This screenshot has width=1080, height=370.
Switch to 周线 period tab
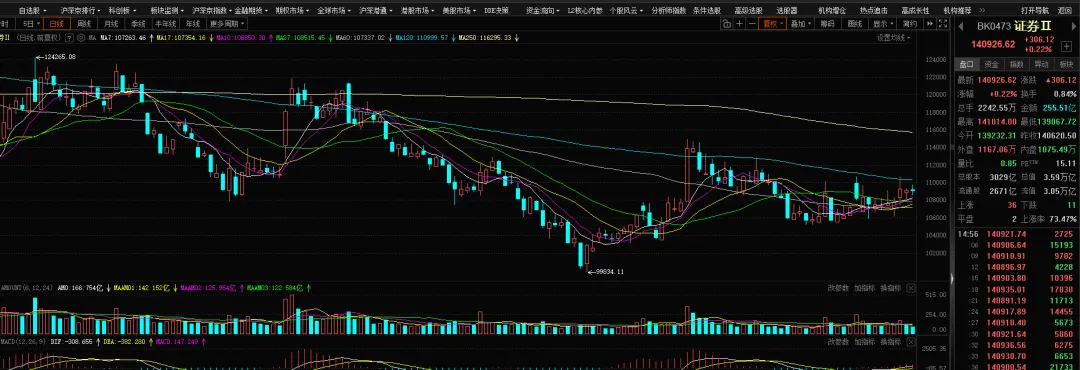tap(85, 23)
